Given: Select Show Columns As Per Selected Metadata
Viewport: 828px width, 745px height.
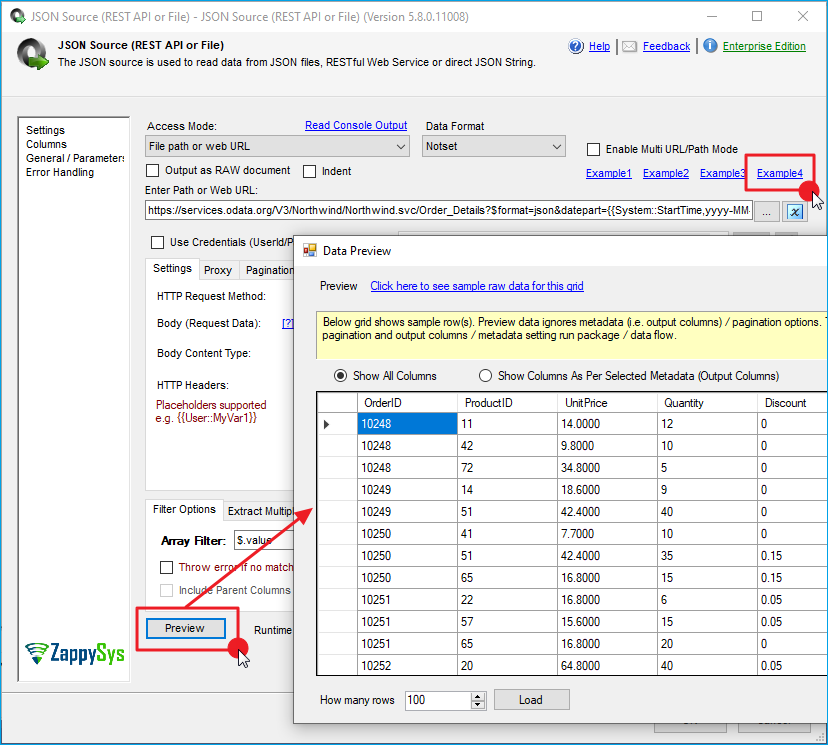Looking at the screenshot, I should click(x=486, y=376).
